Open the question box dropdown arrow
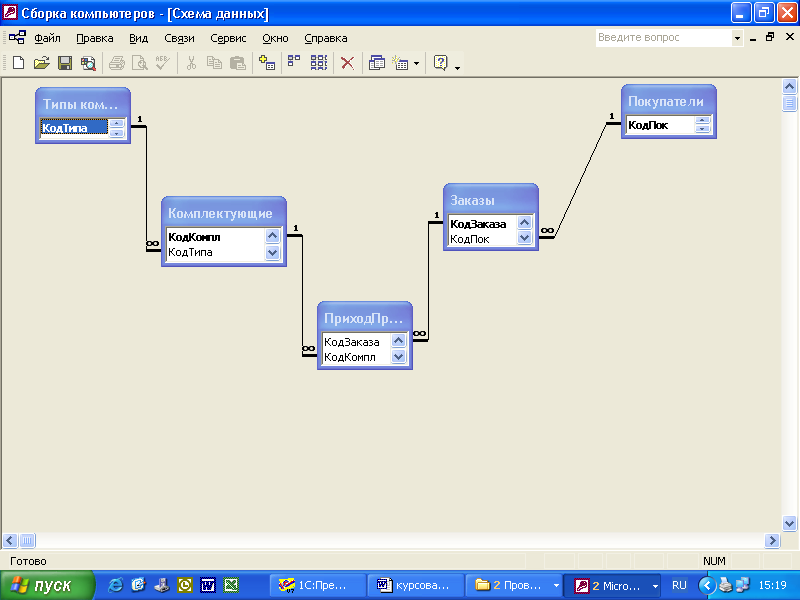 (737, 38)
